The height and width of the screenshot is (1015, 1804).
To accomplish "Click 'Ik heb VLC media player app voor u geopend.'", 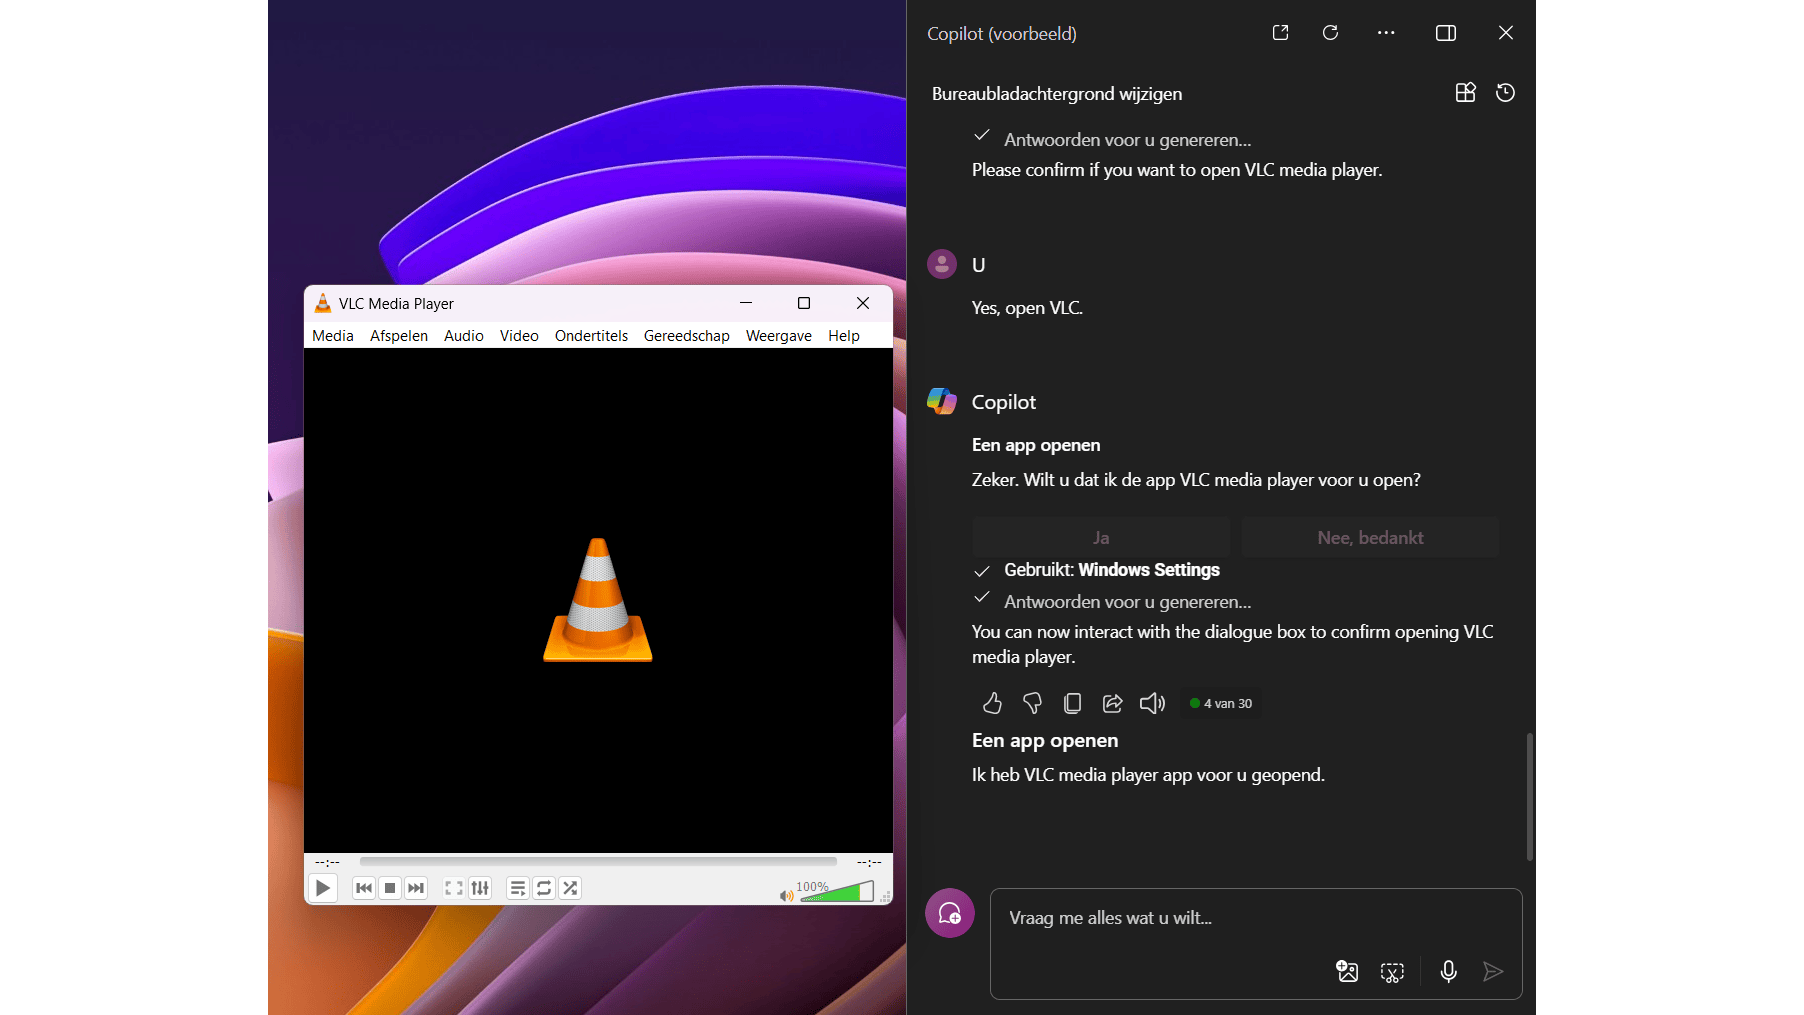I will (1148, 775).
